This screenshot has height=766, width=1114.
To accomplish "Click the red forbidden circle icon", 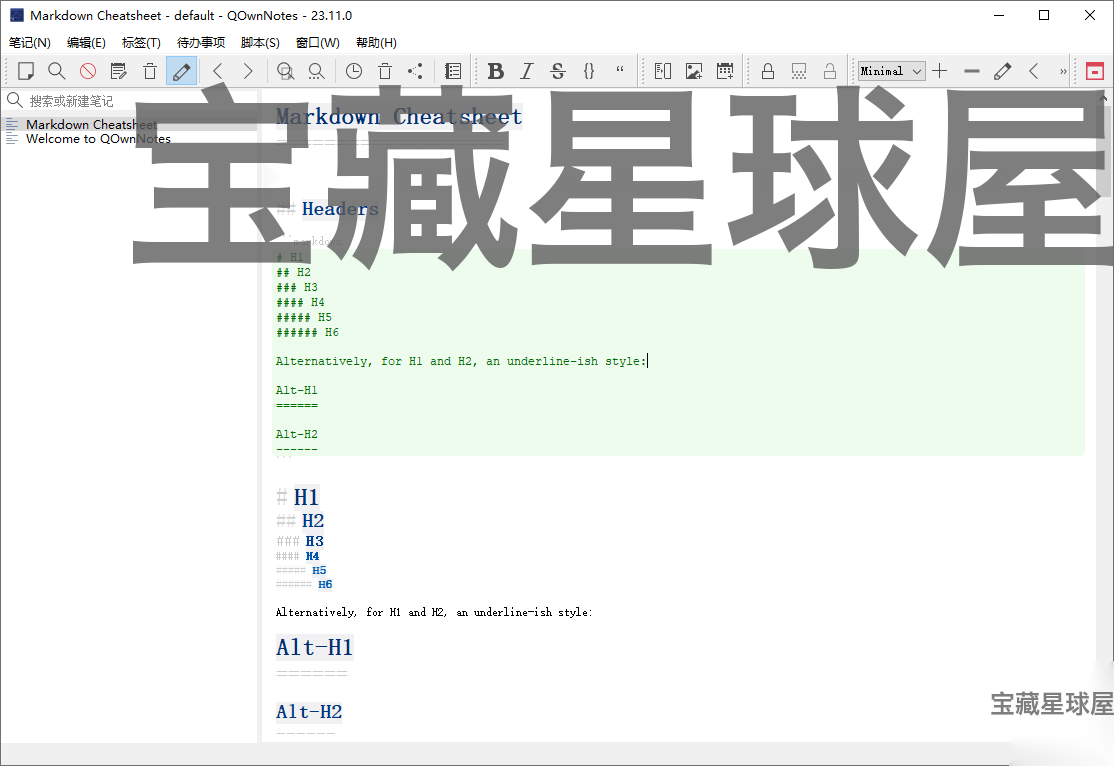I will (88, 71).
